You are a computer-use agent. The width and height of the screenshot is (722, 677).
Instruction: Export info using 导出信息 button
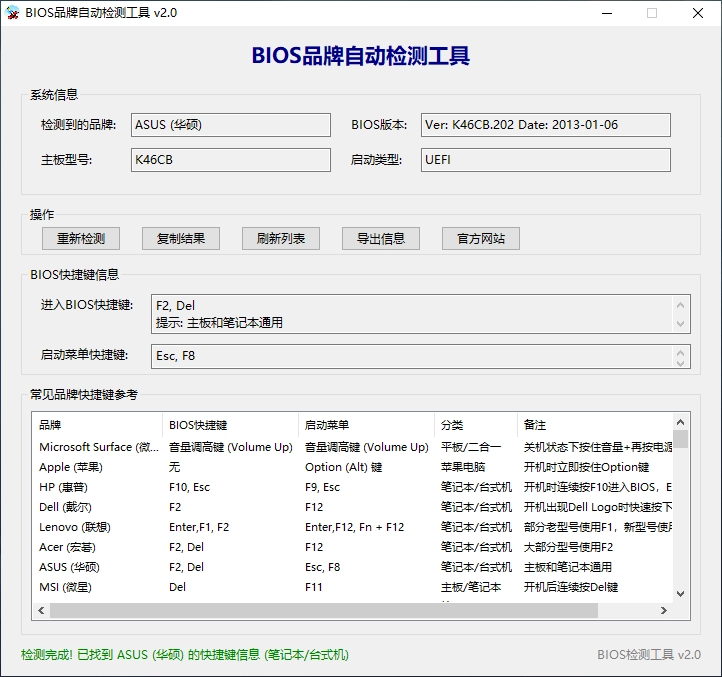point(381,239)
